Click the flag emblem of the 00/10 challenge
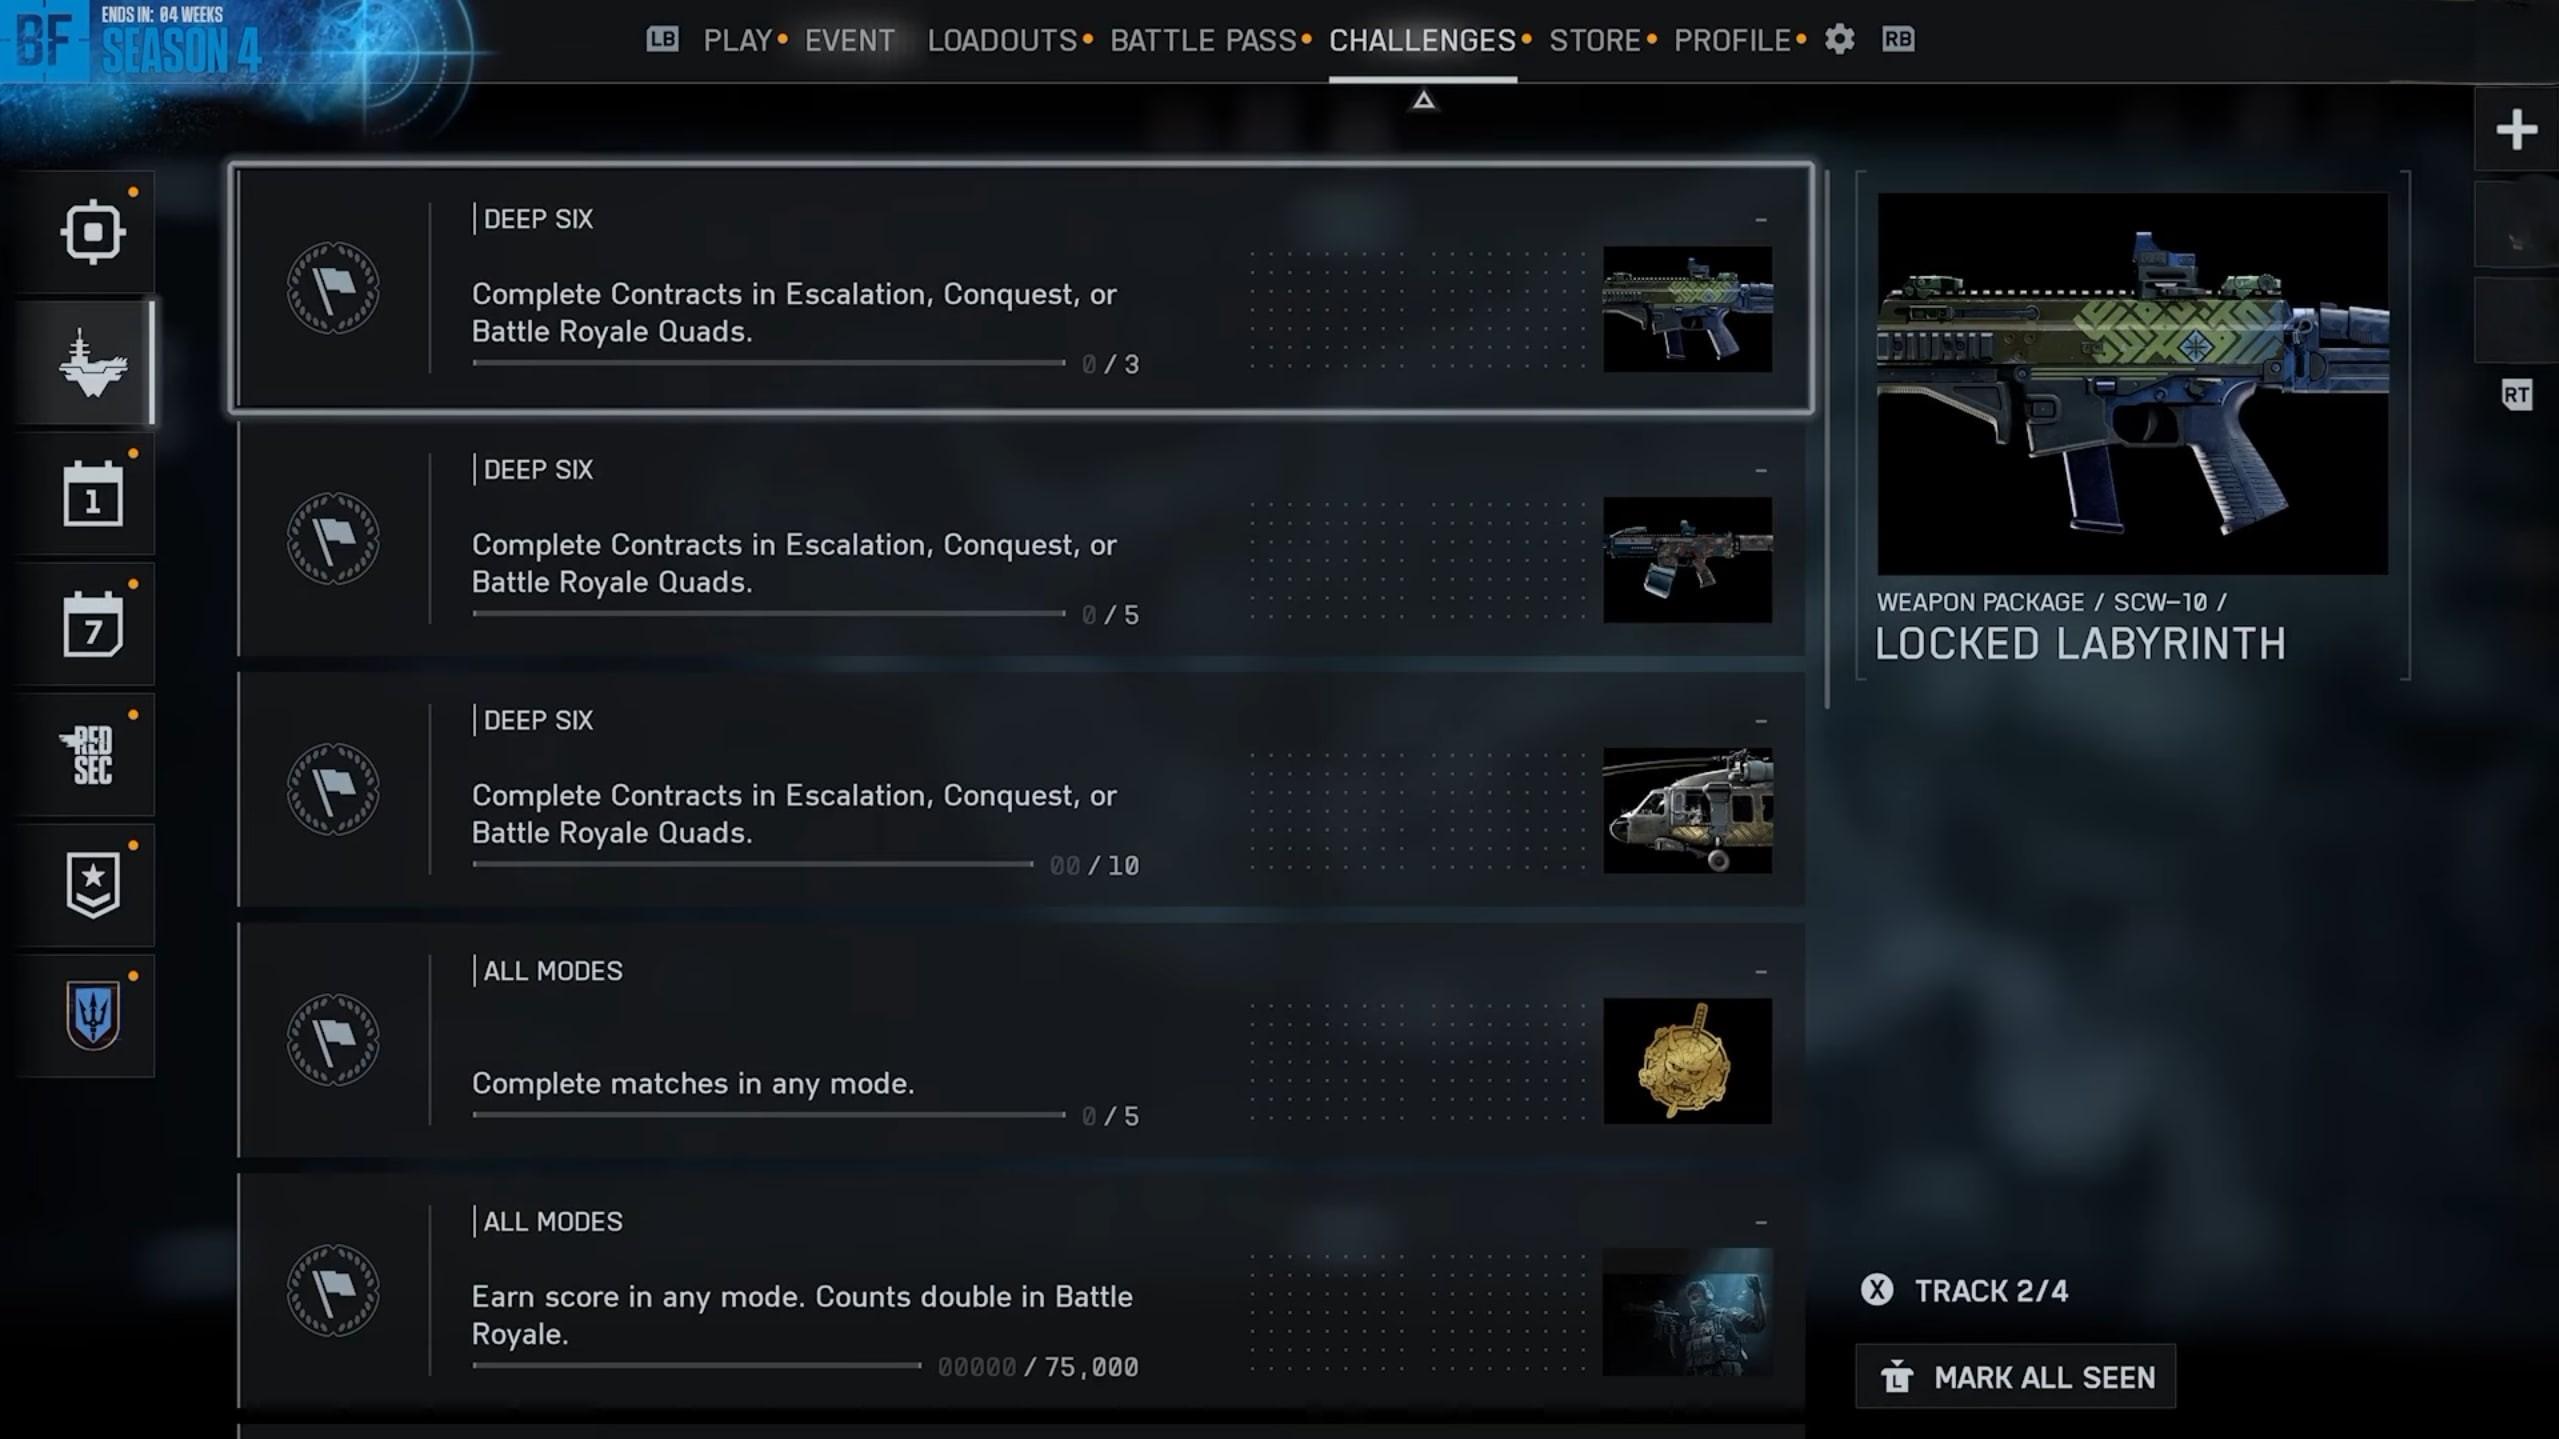 (x=333, y=789)
